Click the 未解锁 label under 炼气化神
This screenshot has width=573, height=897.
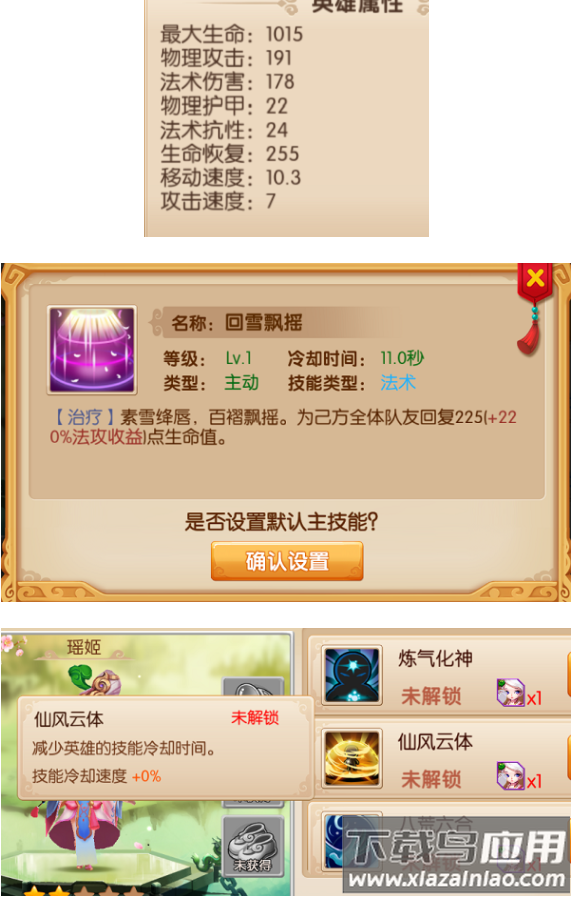[x=431, y=696]
